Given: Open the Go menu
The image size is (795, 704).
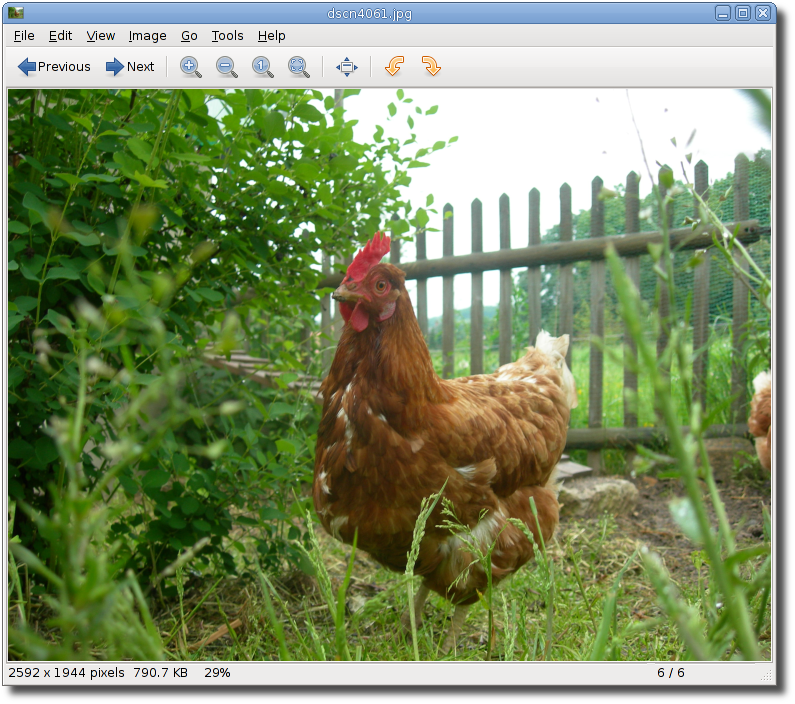Looking at the screenshot, I should click(x=189, y=36).
